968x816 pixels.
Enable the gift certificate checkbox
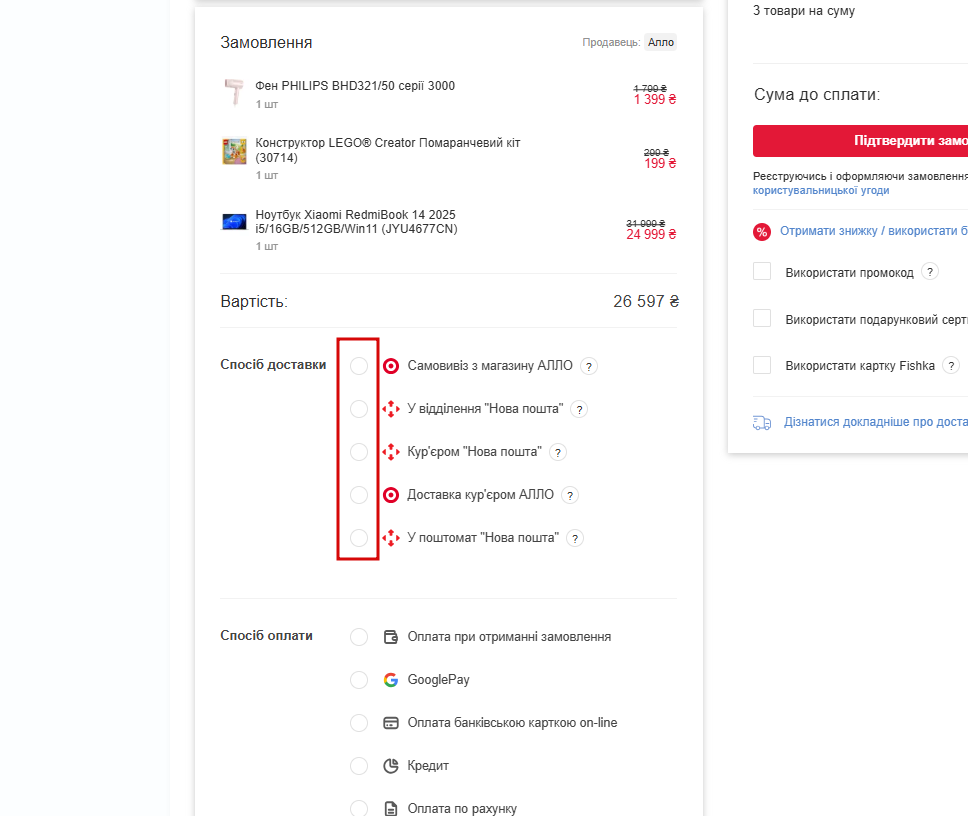click(762, 318)
